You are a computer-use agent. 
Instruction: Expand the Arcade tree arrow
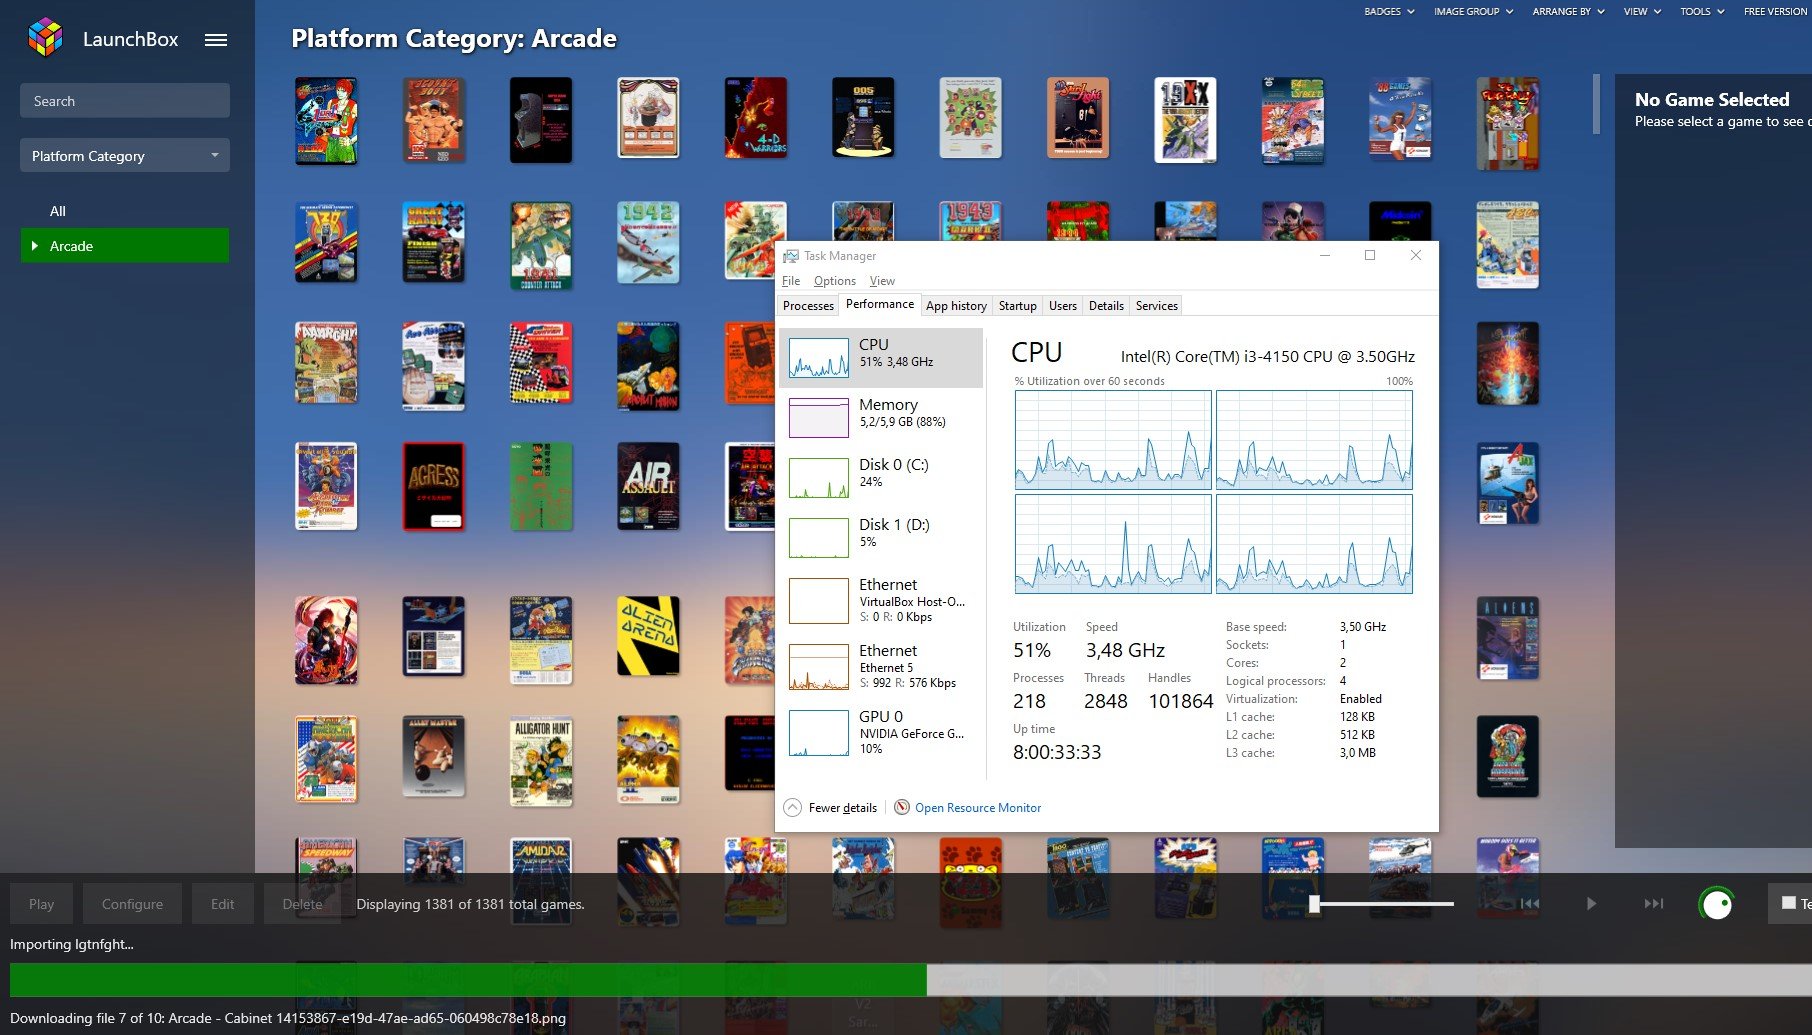(x=35, y=246)
